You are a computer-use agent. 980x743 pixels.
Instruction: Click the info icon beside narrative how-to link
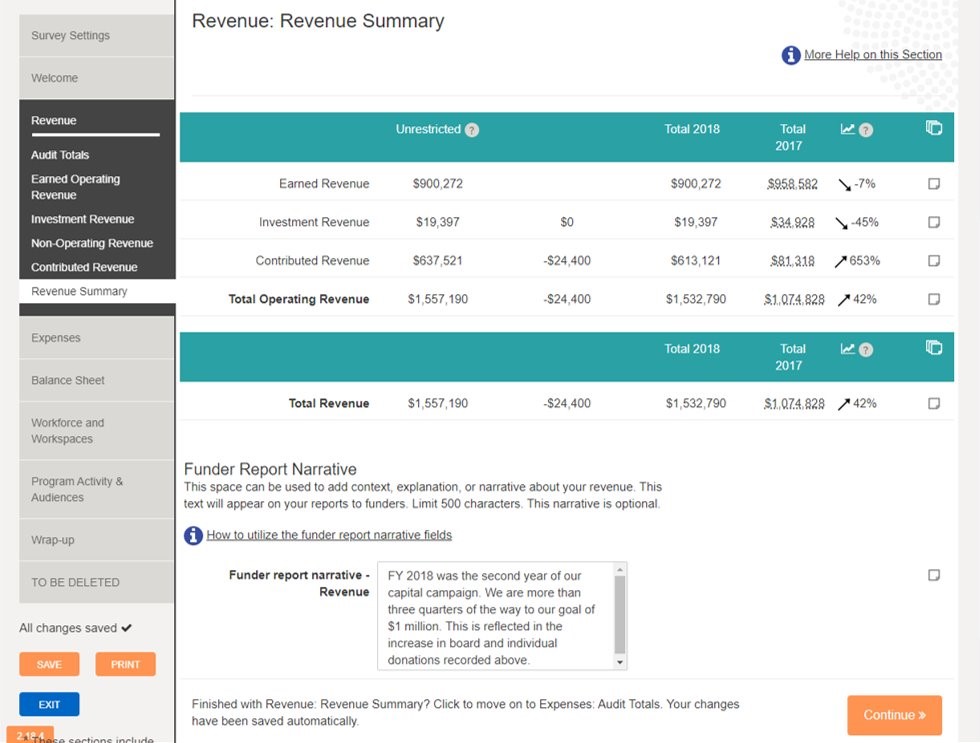(x=194, y=536)
